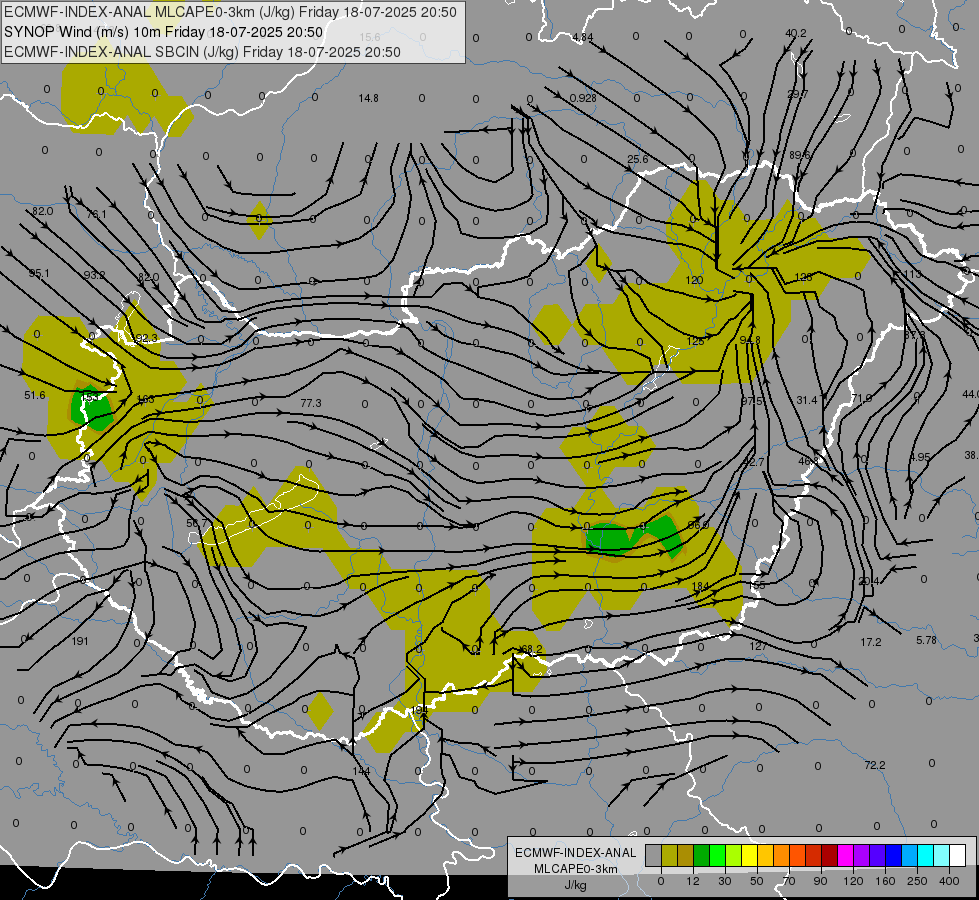Click map value 92.3

tap(147, 339)
